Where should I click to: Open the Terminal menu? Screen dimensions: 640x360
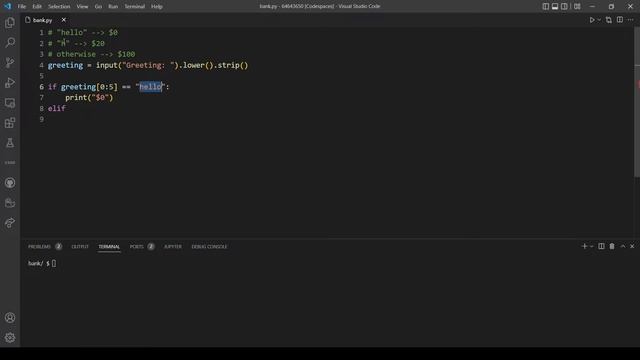point(135,7)
